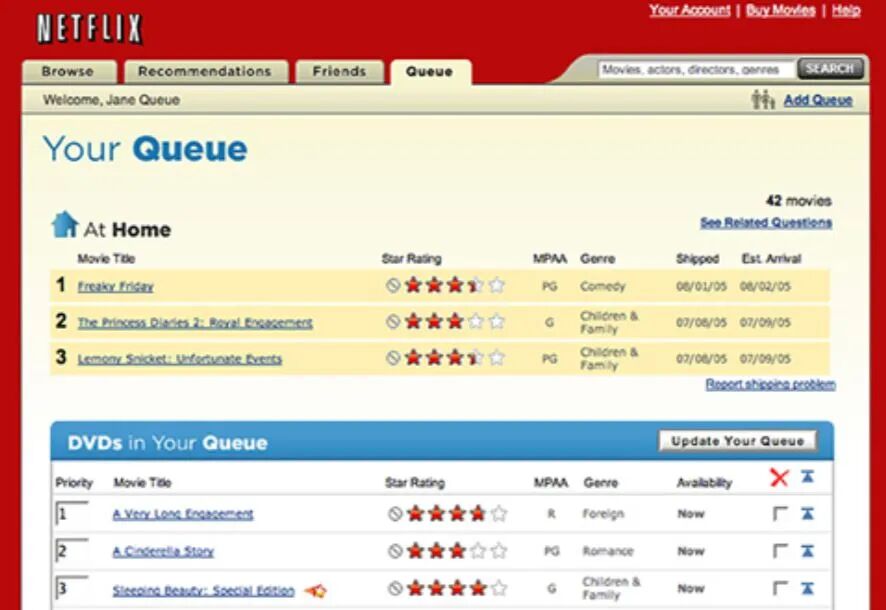The height and width of the screenshot is (610, 886).
Task: Check remove box for A Cinderella Story
Action: click(x=780, y=551)
